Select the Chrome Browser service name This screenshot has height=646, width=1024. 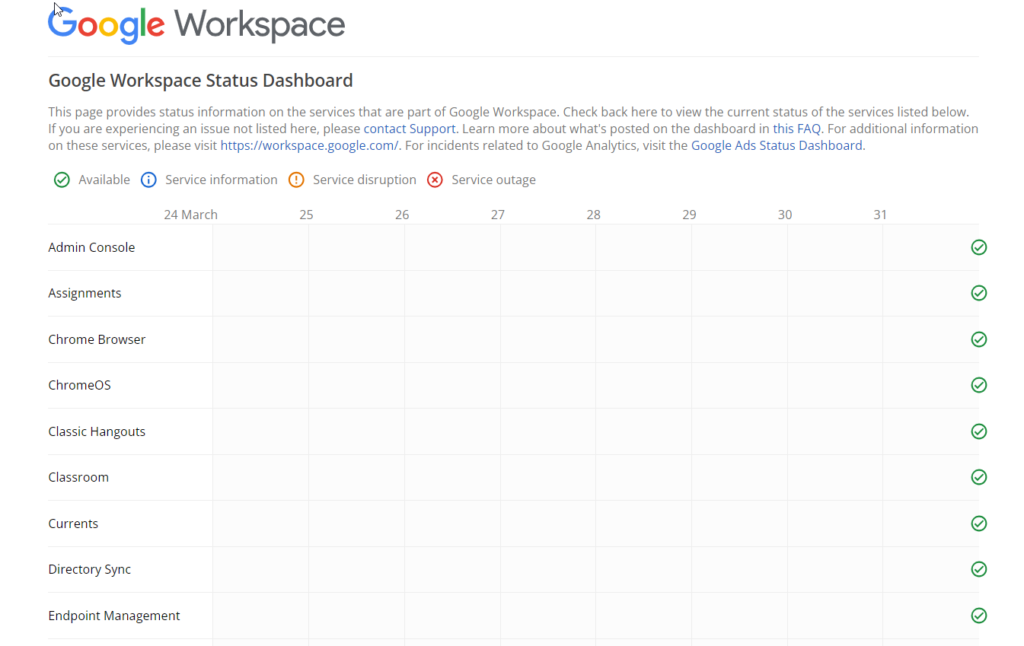pyautogui.click(x=97, y=340)
